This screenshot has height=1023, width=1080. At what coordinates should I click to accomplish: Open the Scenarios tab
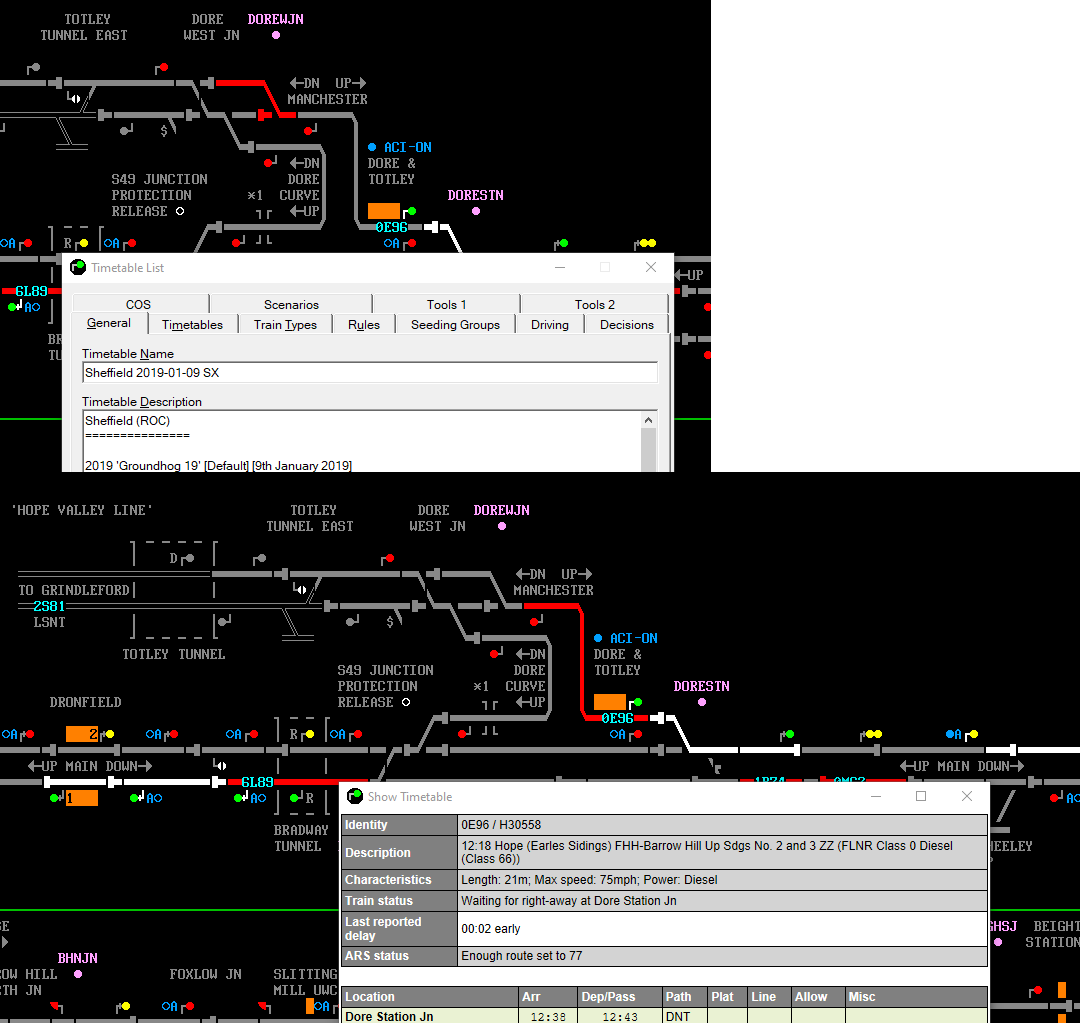(x=291, y=304)
